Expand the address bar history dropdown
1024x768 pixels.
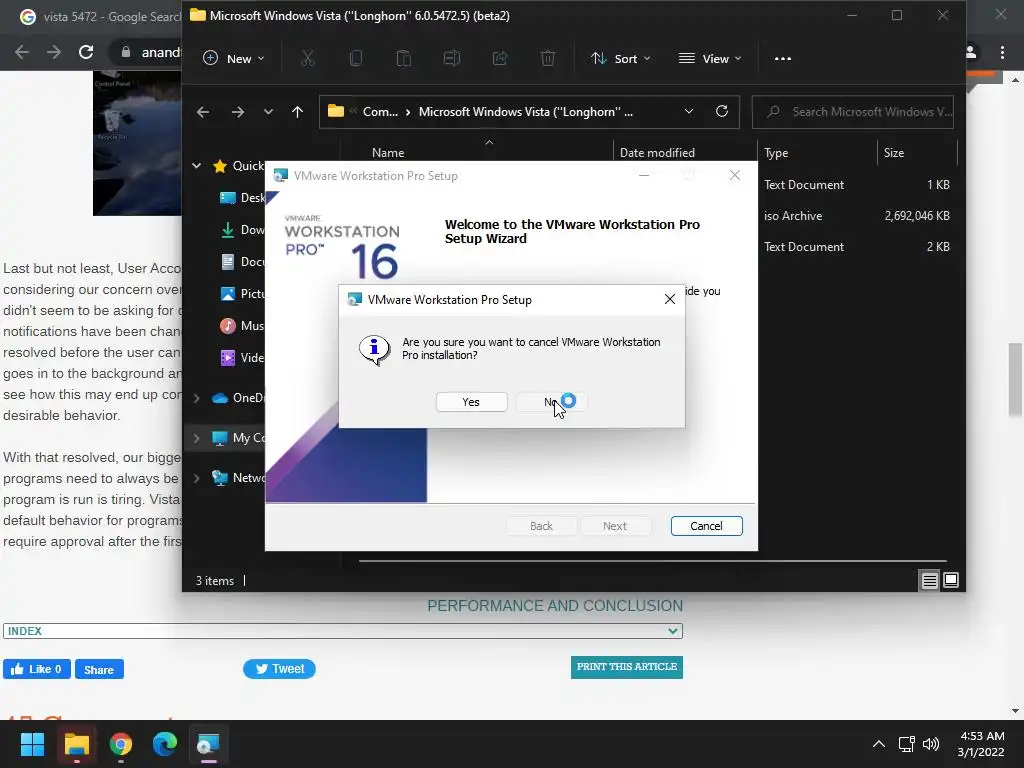[688, 112]
